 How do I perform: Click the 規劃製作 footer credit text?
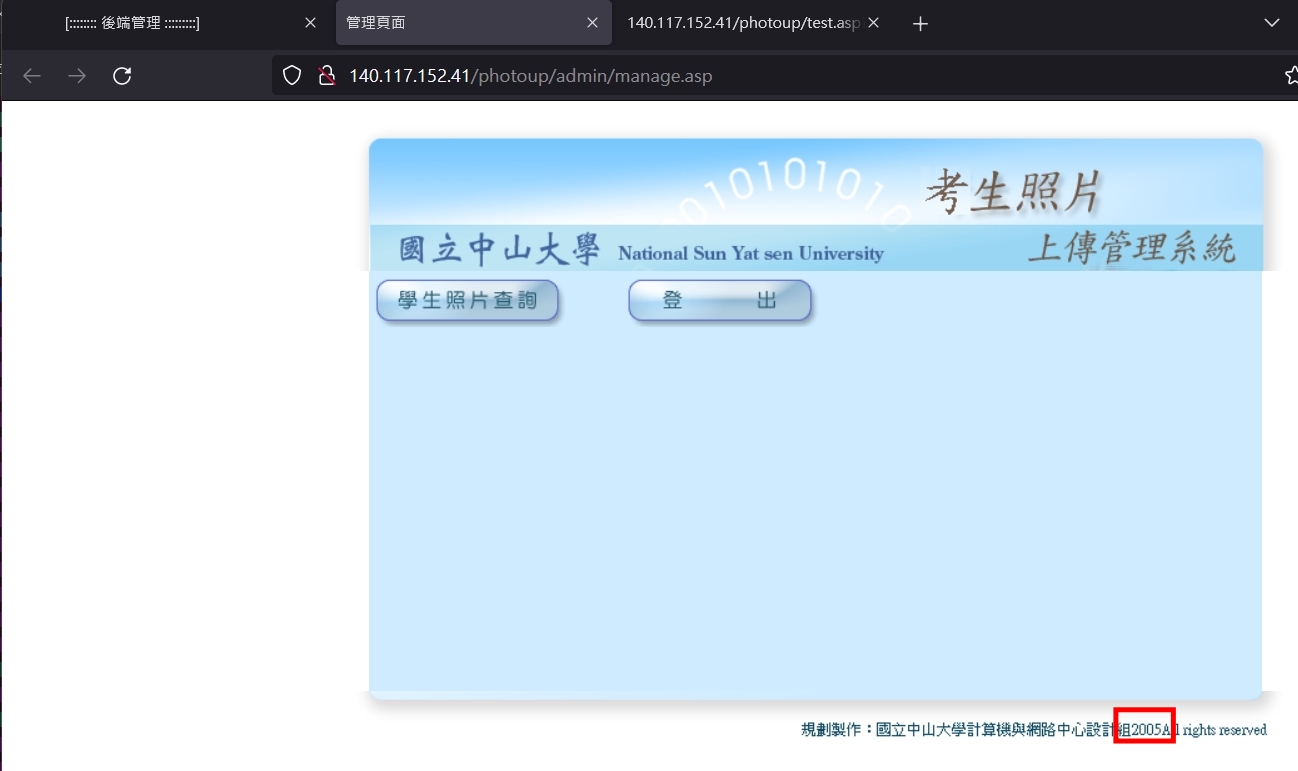click(1034, 730)
